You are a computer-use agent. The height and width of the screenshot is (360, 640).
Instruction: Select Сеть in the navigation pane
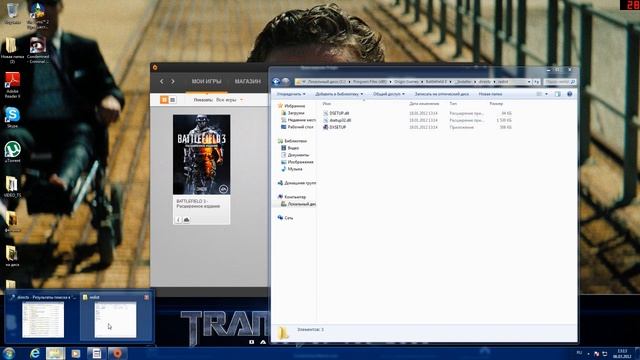click(x=285, y=218)
